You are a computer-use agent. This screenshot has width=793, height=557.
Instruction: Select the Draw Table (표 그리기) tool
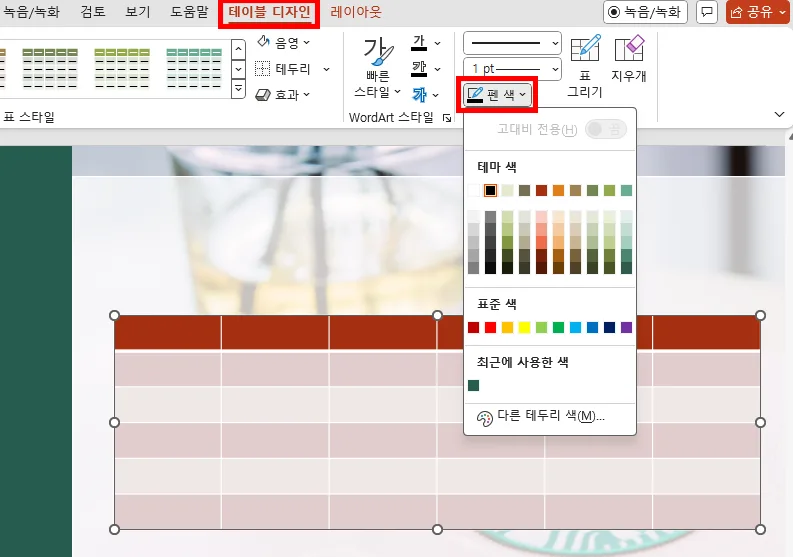click(585, 66)
